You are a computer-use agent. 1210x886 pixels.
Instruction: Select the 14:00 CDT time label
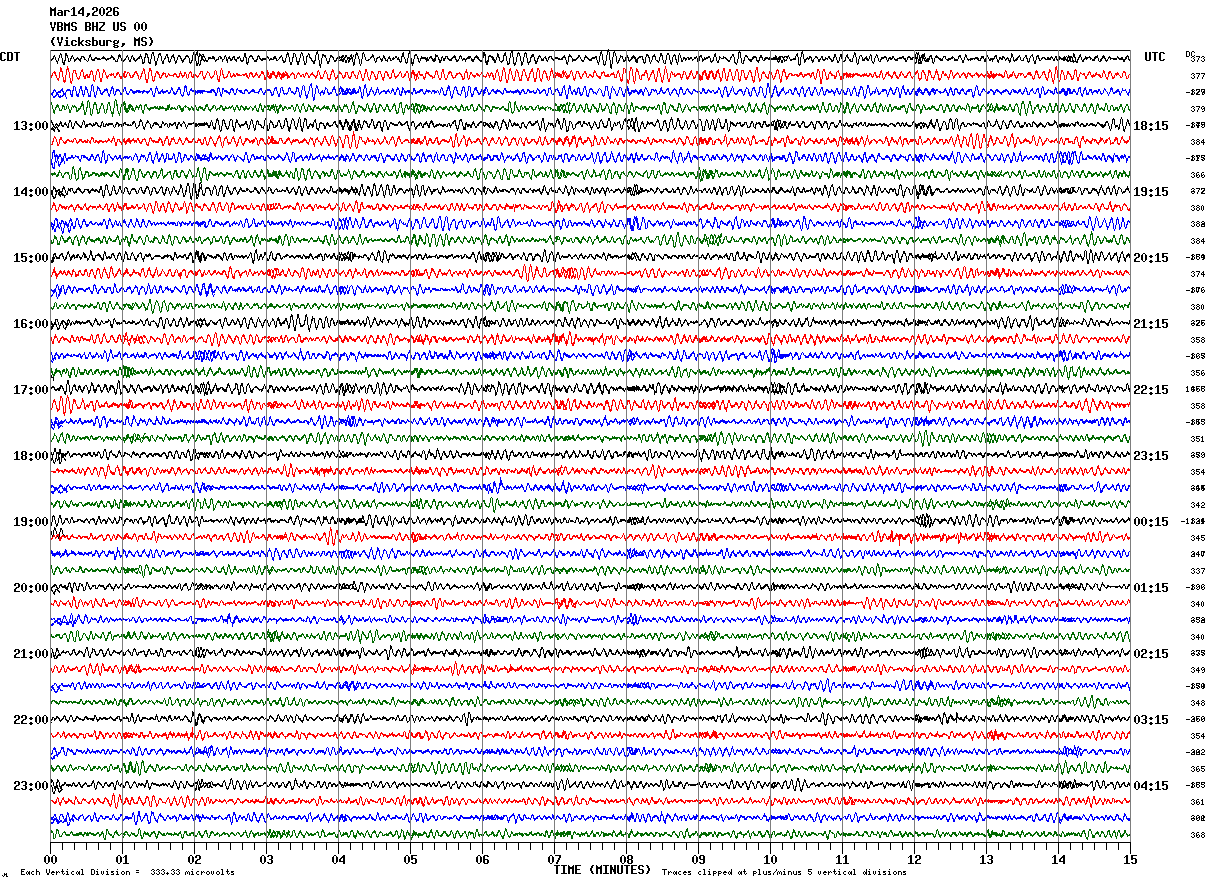pos(31,192)
